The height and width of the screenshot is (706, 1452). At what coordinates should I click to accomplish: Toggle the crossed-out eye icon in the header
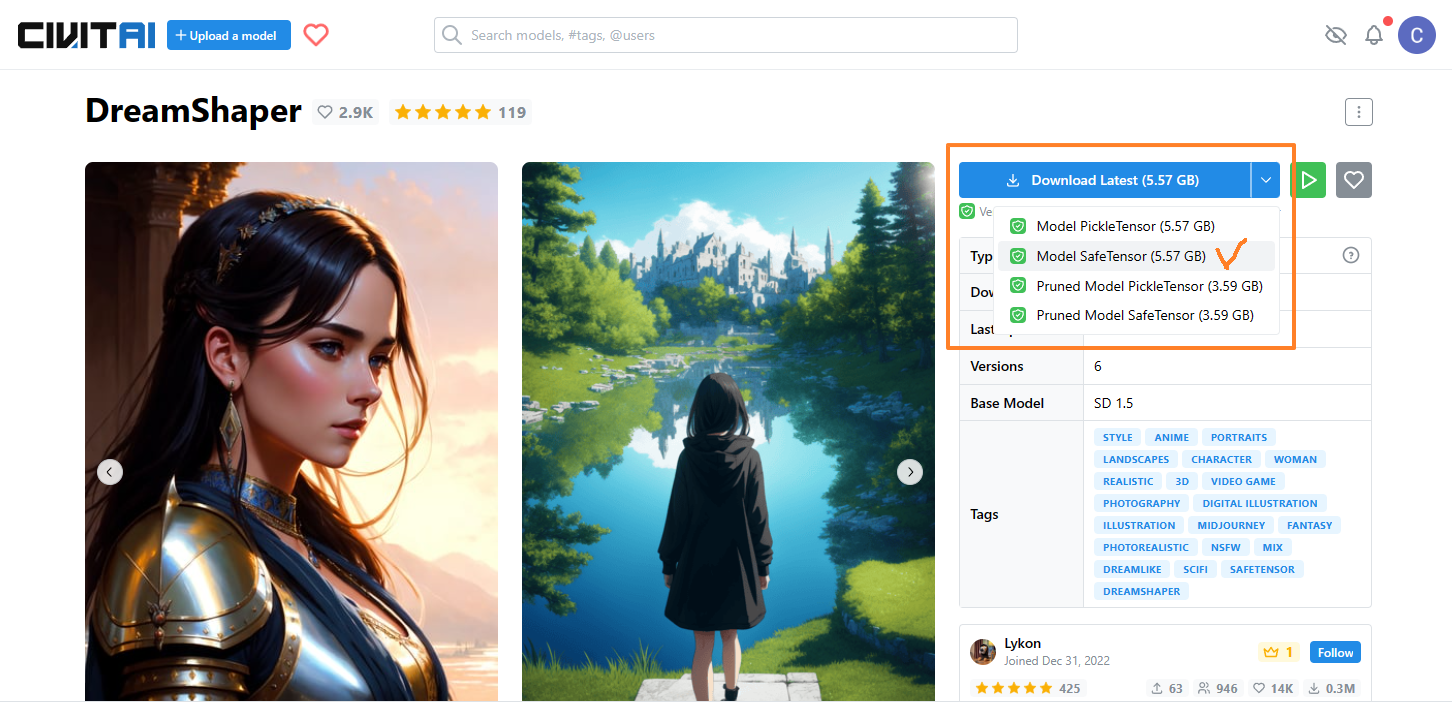[1335, 35]
